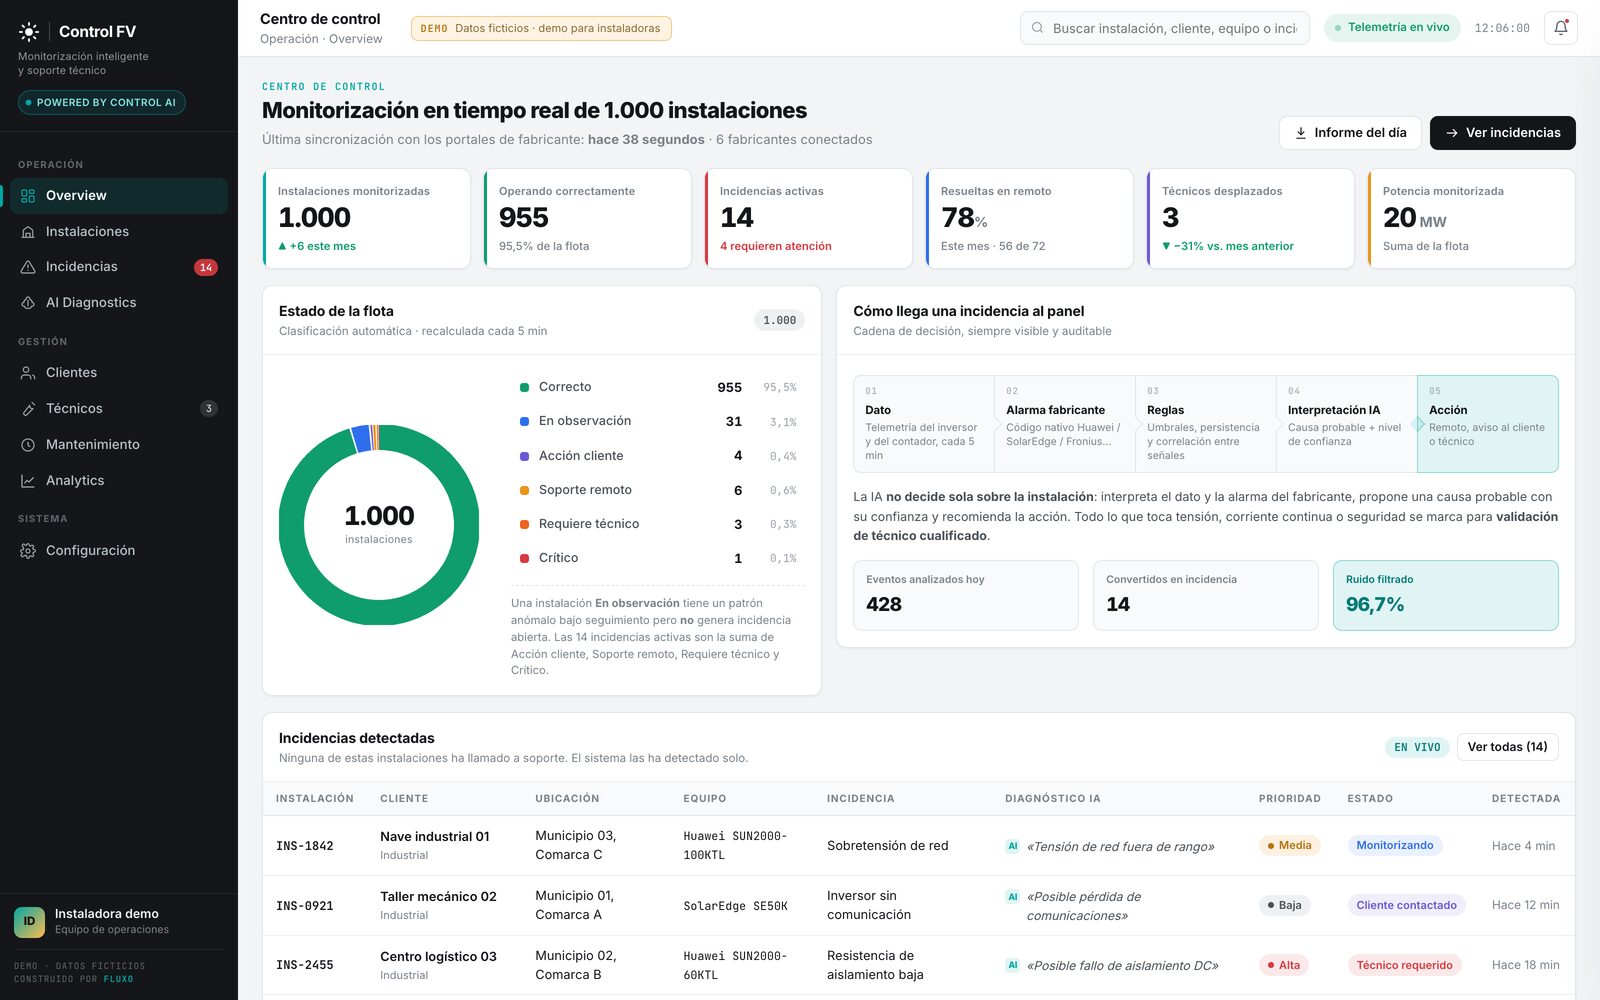The height and width of the screenshot is (1000, 1600).
Task: Focus the search installations input field
Action: [x=1165, y=28]
